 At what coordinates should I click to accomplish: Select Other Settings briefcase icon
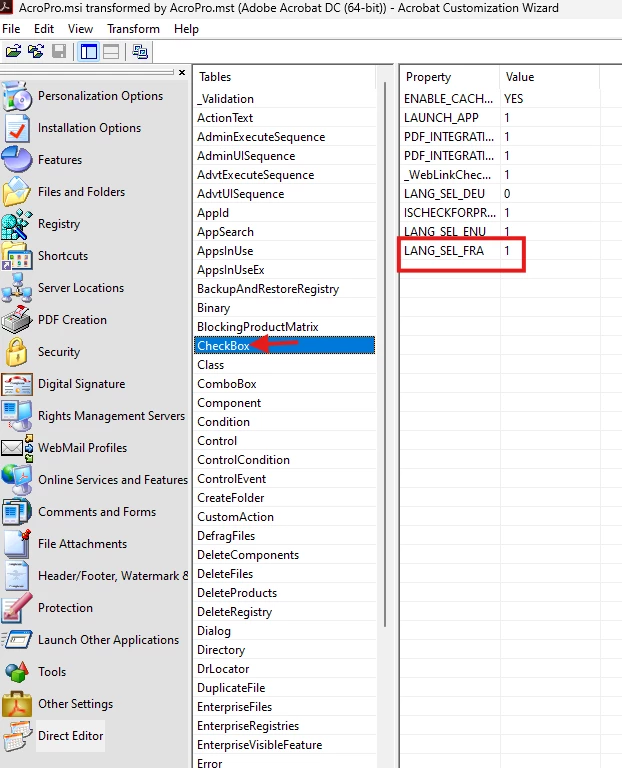[x=17, y=704]
